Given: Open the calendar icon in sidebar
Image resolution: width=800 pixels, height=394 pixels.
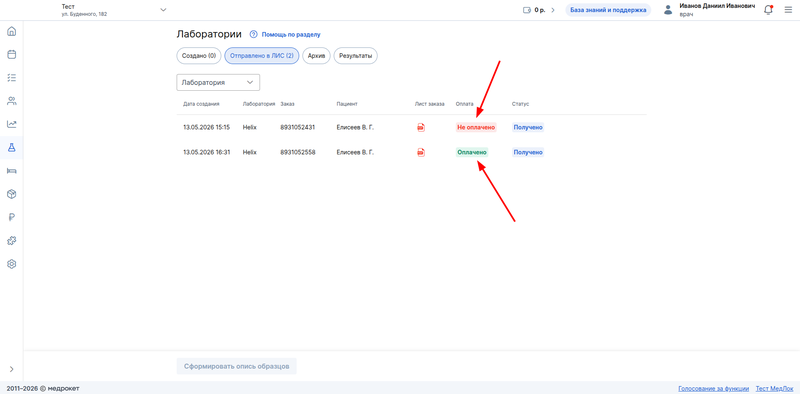Looking at the screenshot, I should pos(11,55).
